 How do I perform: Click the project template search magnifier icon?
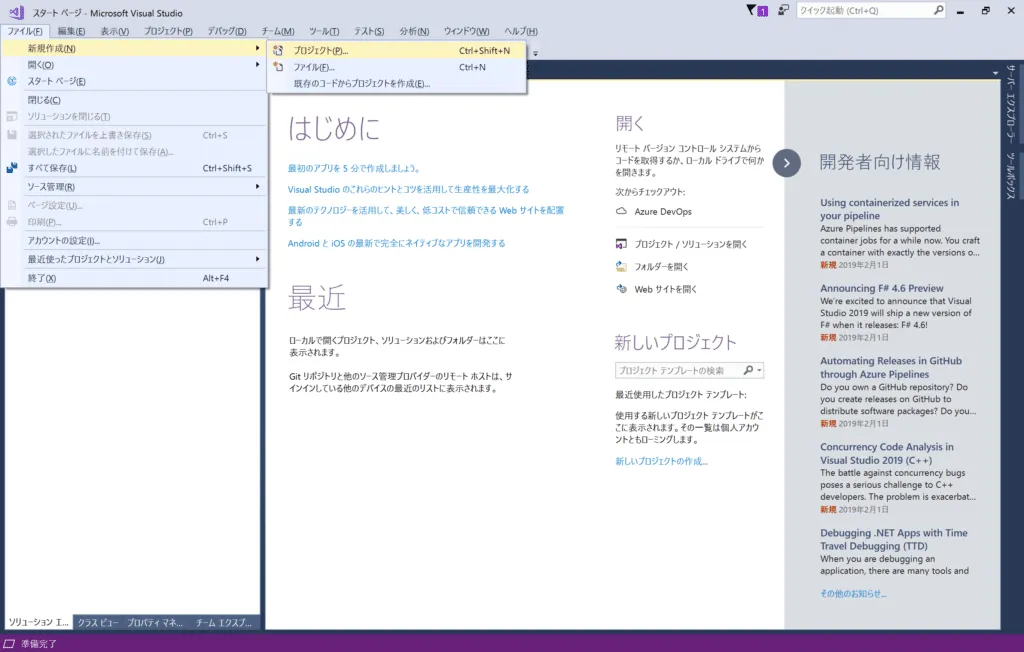(x=748, y=370)
